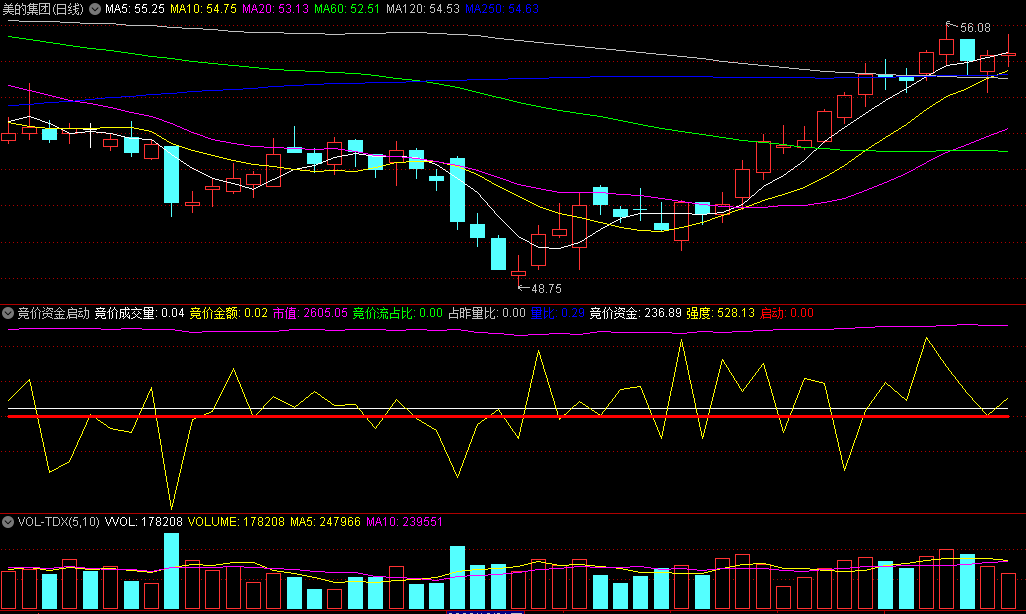Screen dimensions: 1026x614
Task: Select the 量比: 0.29 reading
Action: pyautogui.click(x=557, y=314)
